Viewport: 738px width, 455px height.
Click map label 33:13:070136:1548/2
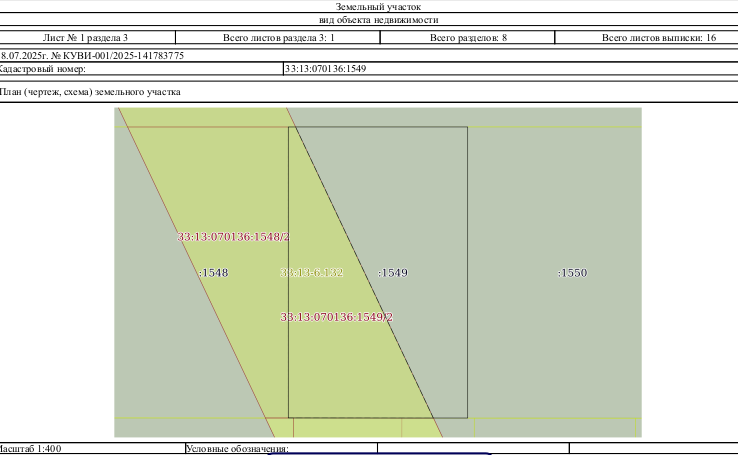233,237
